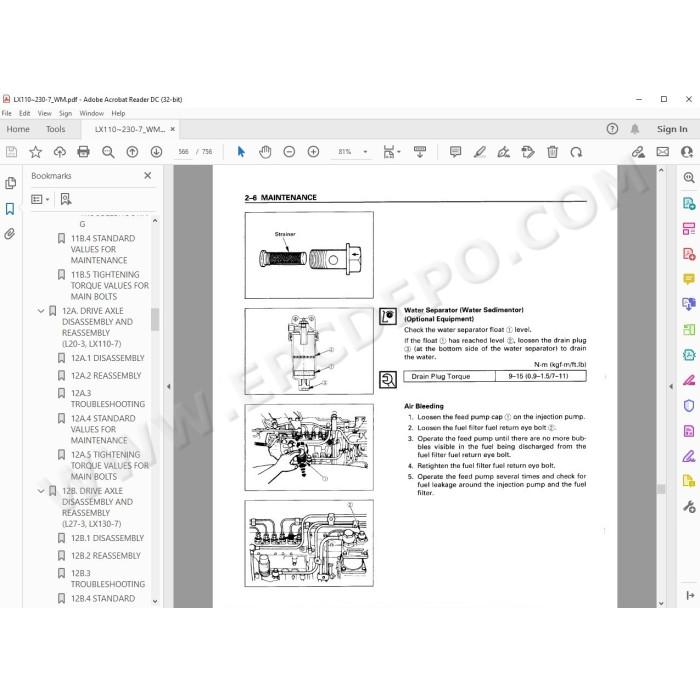Image resolution: width=700 pixels, height=700 pixels.
Task: Select the Hand pan tool
Action: point(265,152)
